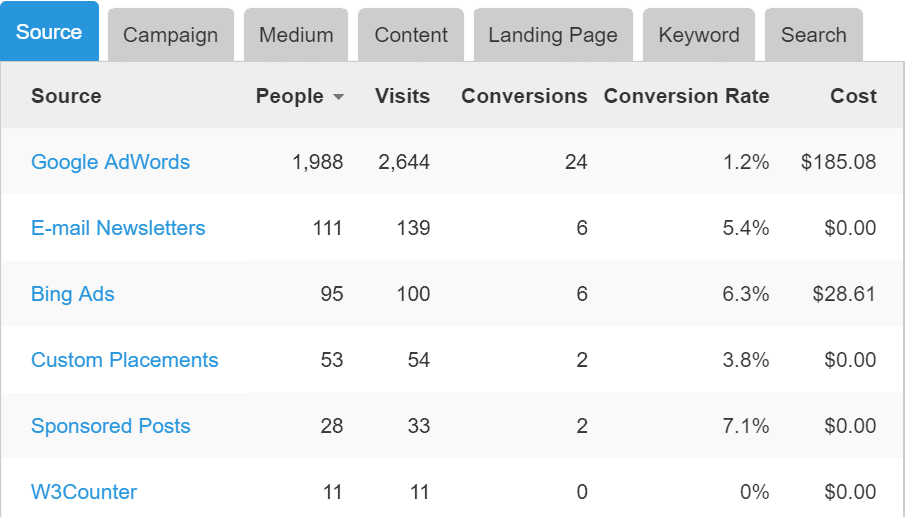Screen dimensions: 905x517
Task: Sort by the Conversions column header
Action: click(x=524, y=96)
